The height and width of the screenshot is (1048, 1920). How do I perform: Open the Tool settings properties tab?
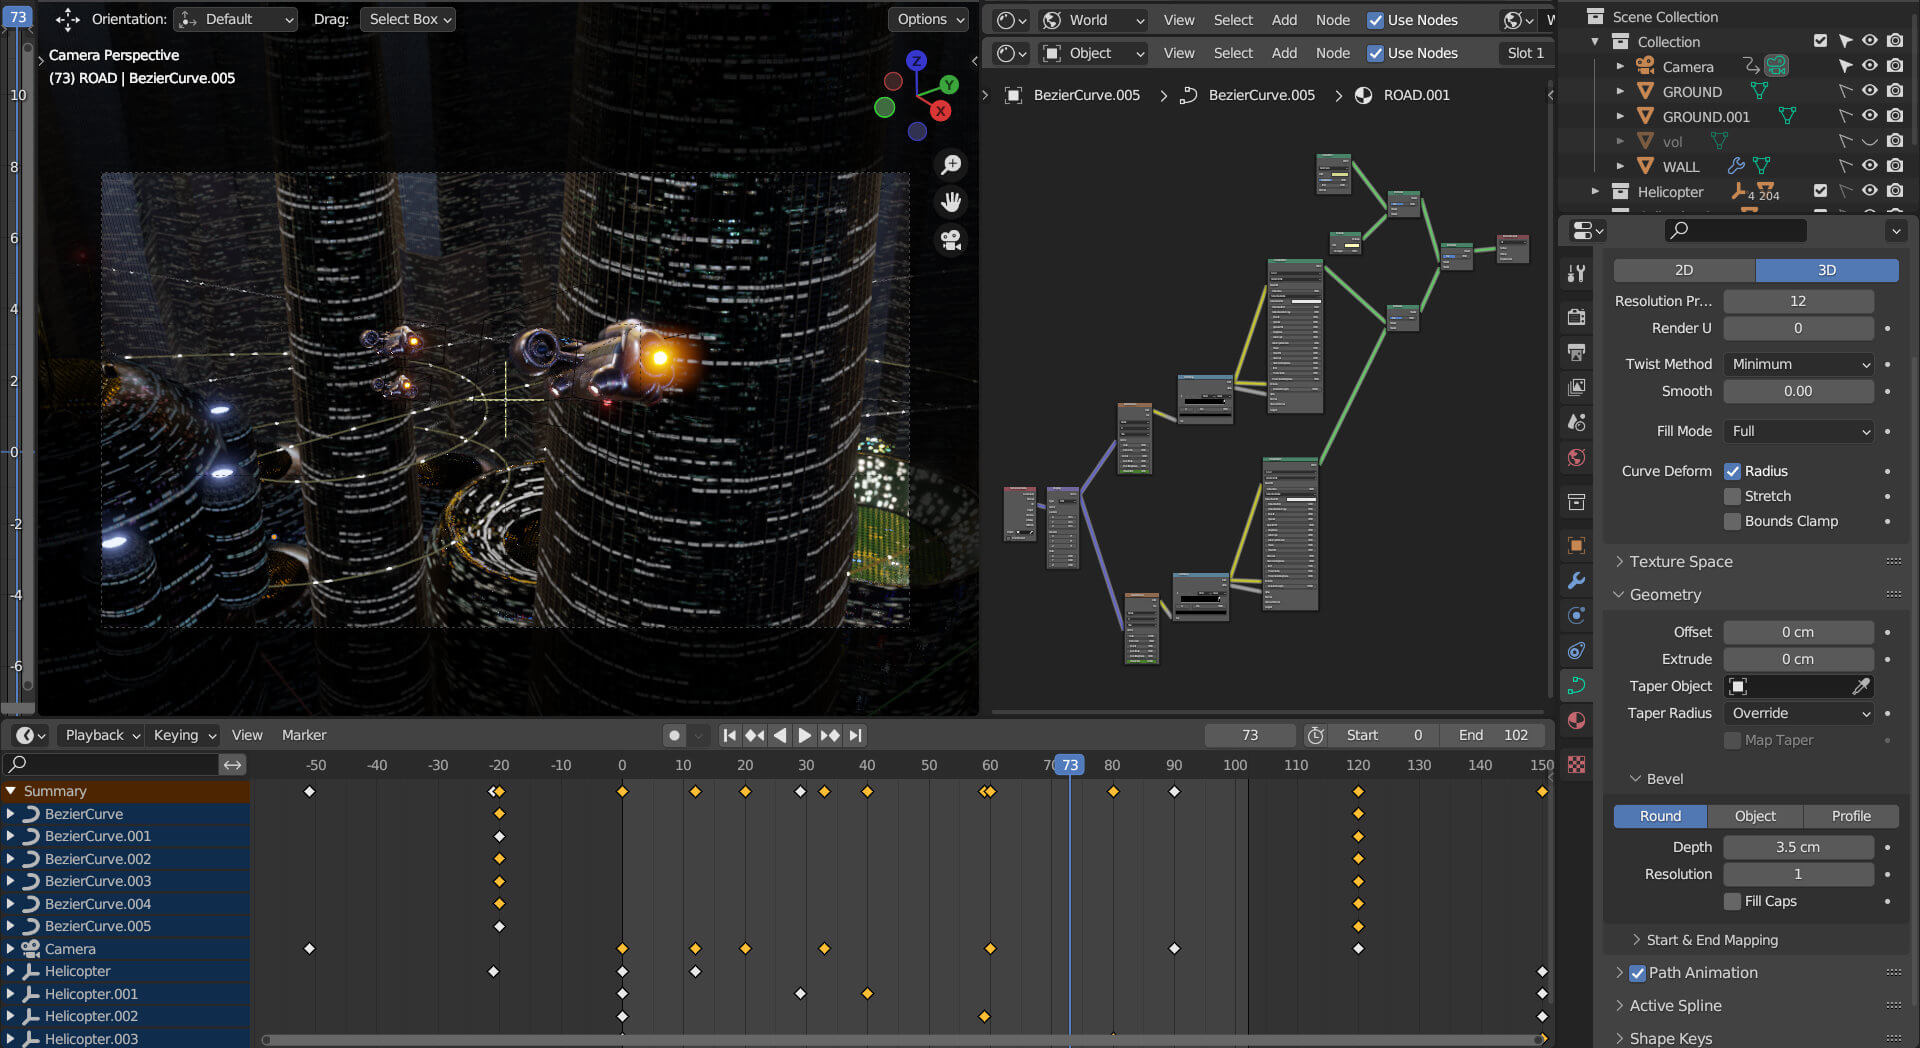[x=1576, y=273]
